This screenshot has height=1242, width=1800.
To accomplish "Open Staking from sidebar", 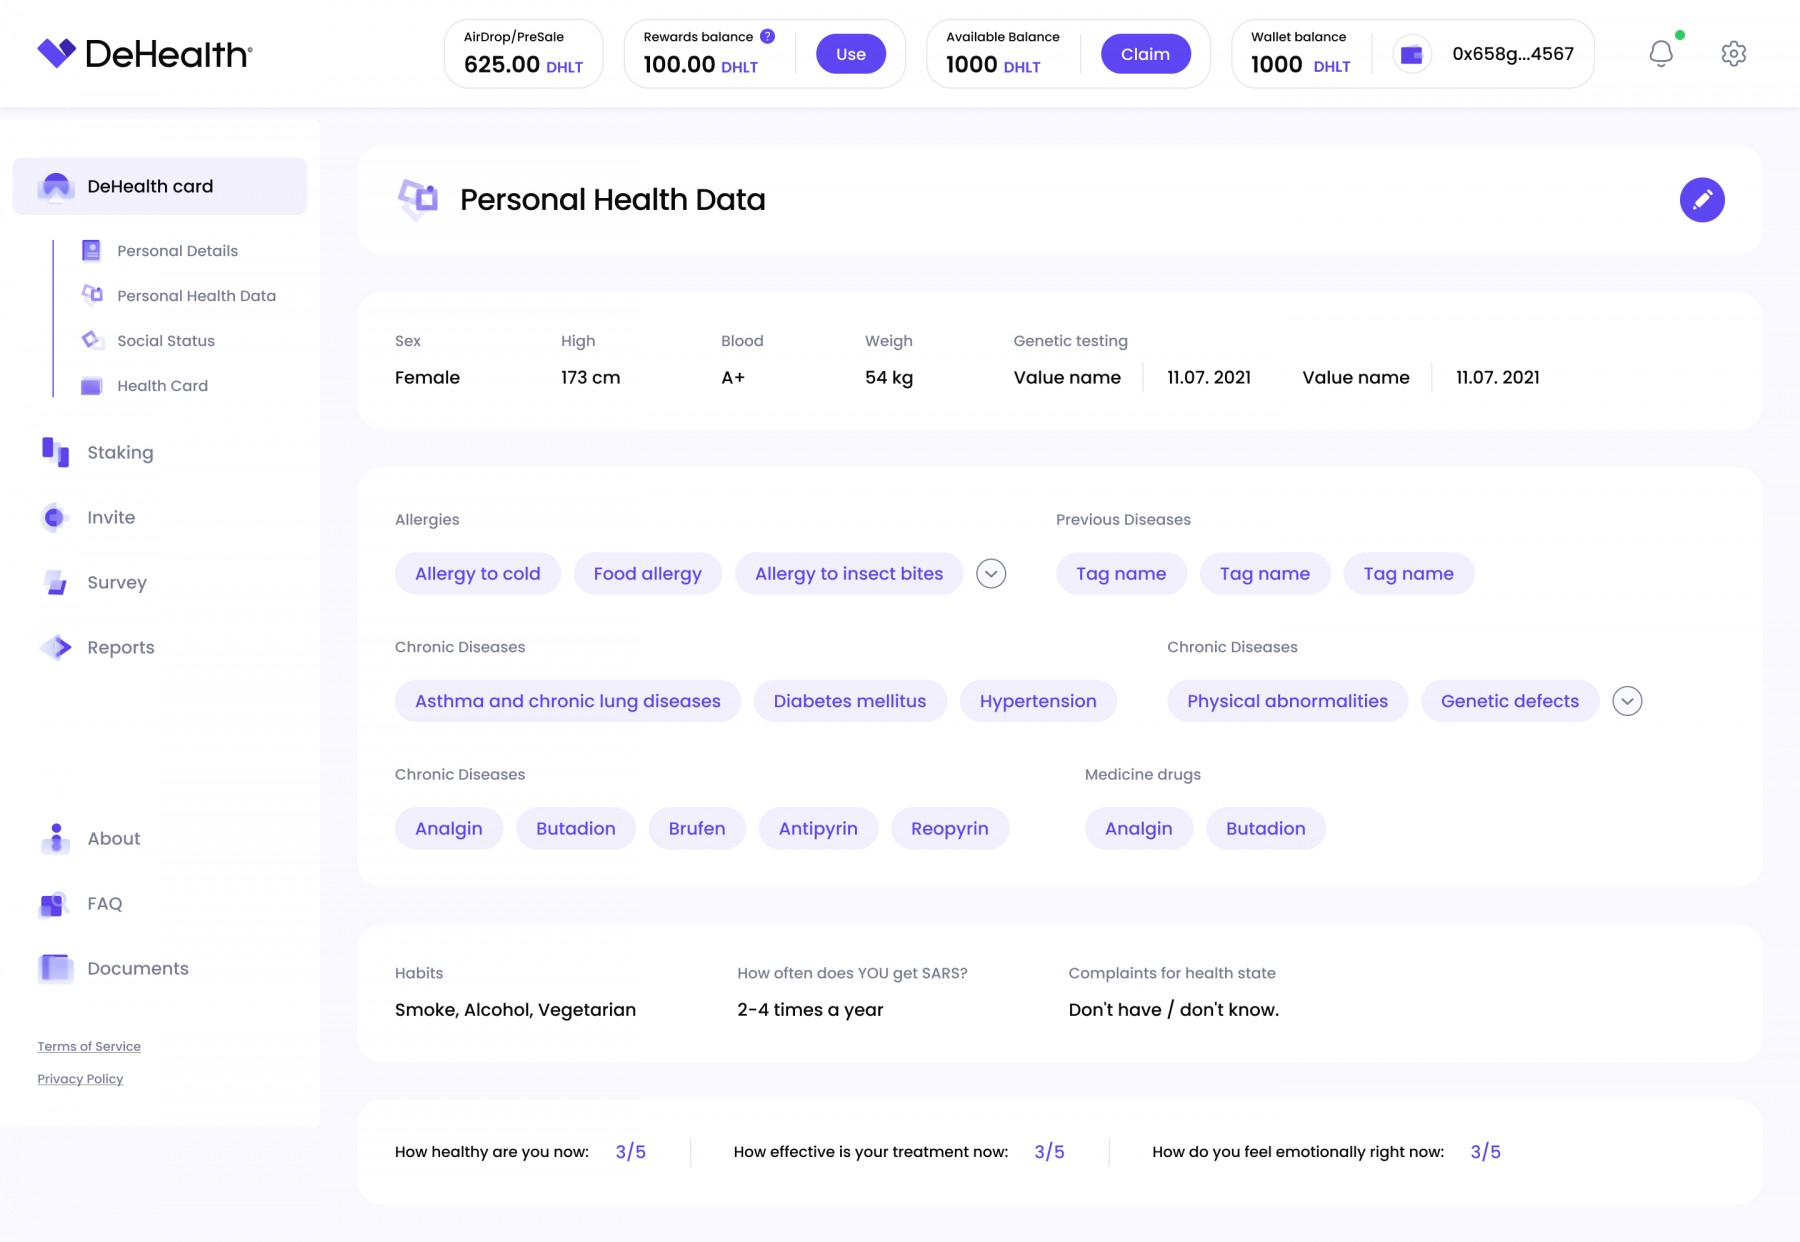I will click(120, 452).
